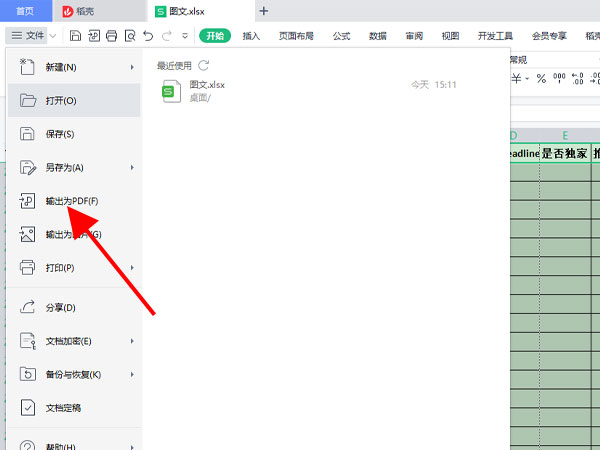
Task: Choose 分享(D) menu item
Action: pos(74,308)
